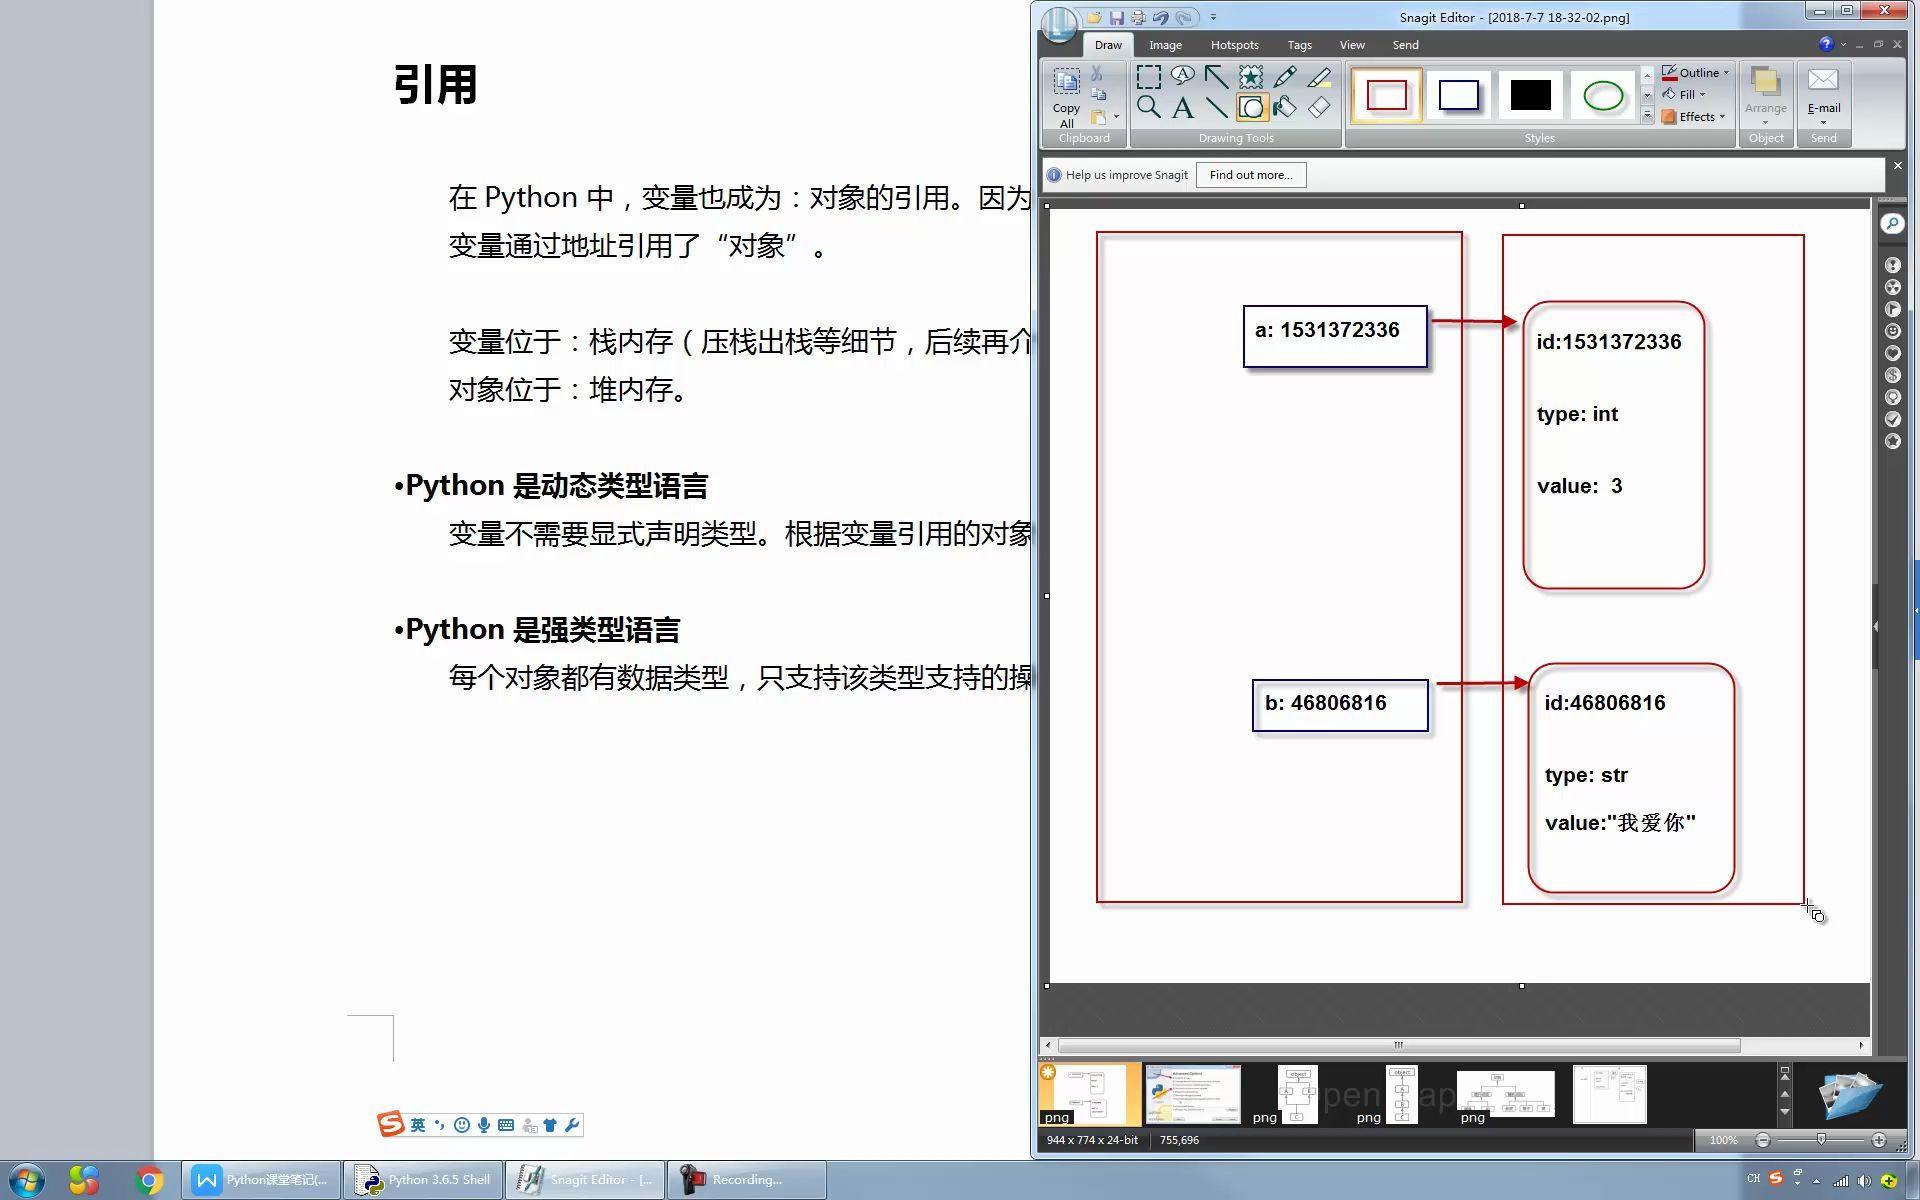Select the Highlighter tool
The height and width of the screenshot is (1200, 1920).
click(1319, 77)
